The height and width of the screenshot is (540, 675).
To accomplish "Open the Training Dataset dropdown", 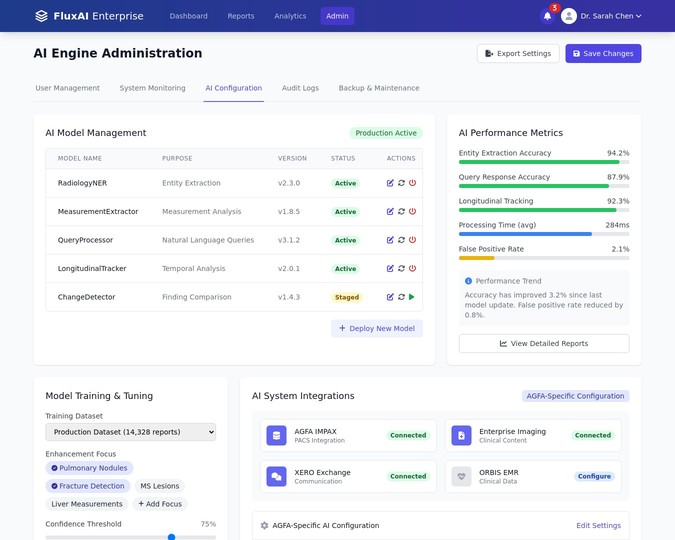I will point(130,432).
